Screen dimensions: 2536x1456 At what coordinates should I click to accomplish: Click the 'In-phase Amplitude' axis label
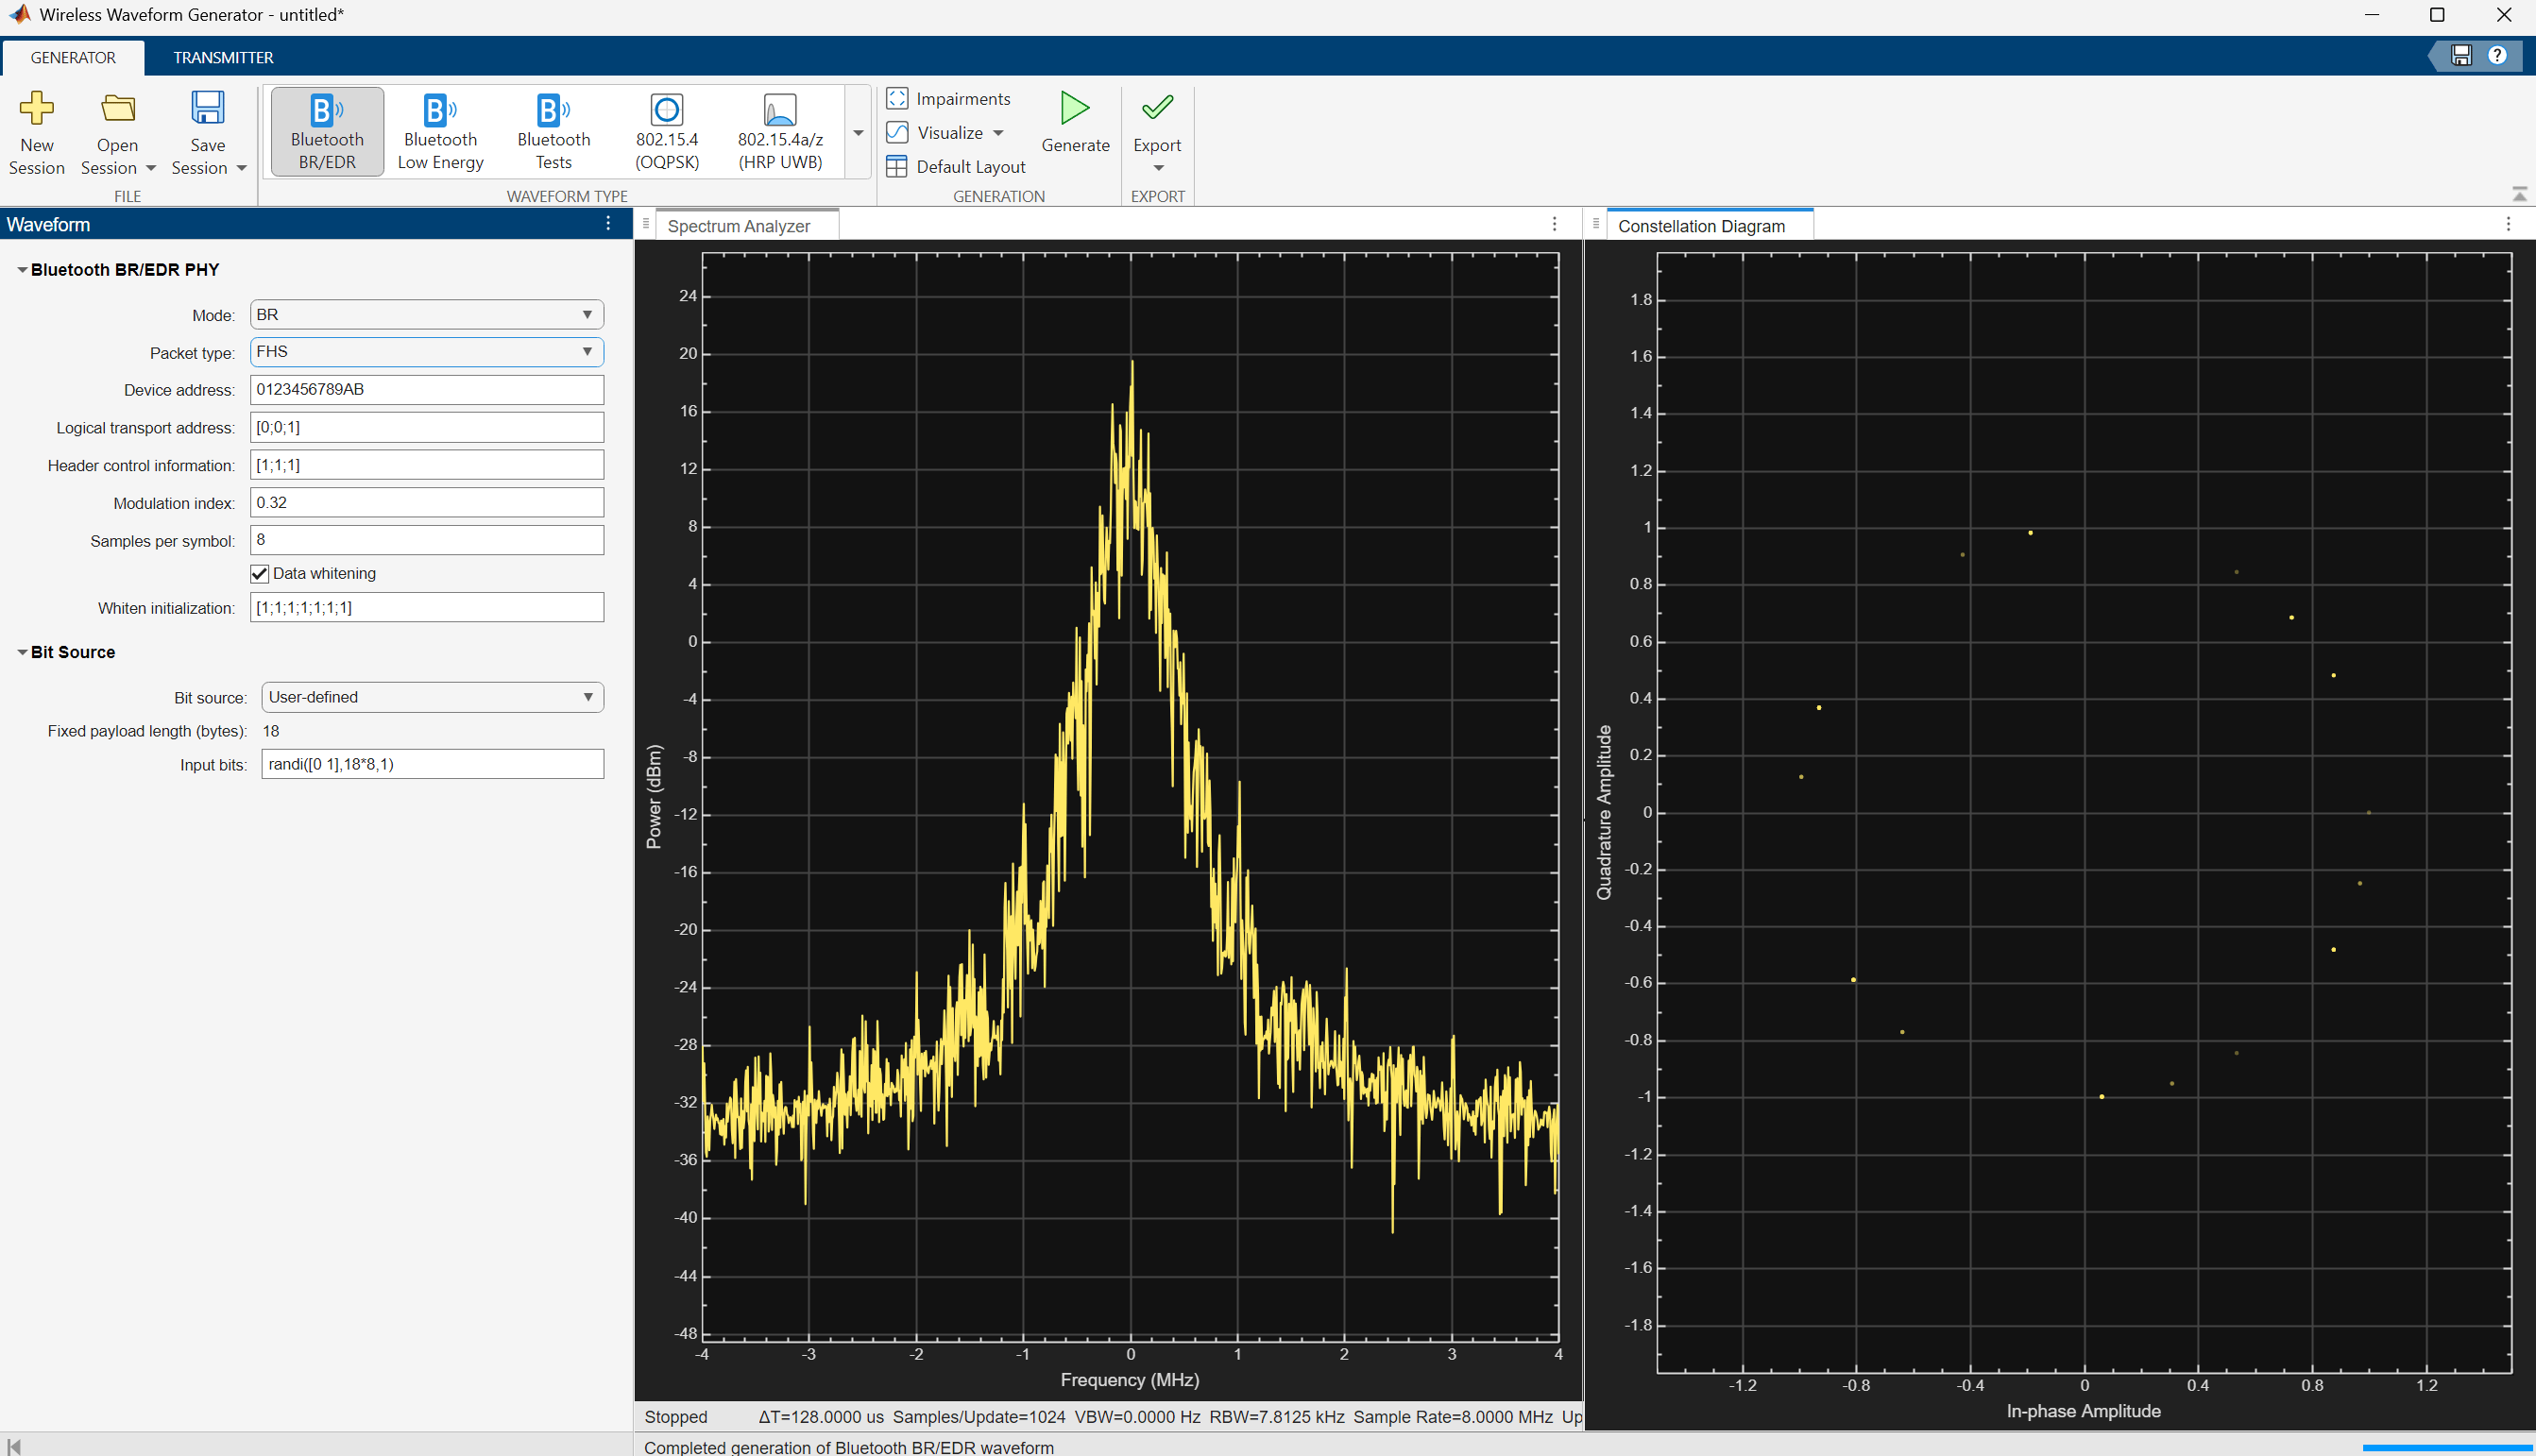coord(2083,1411)
